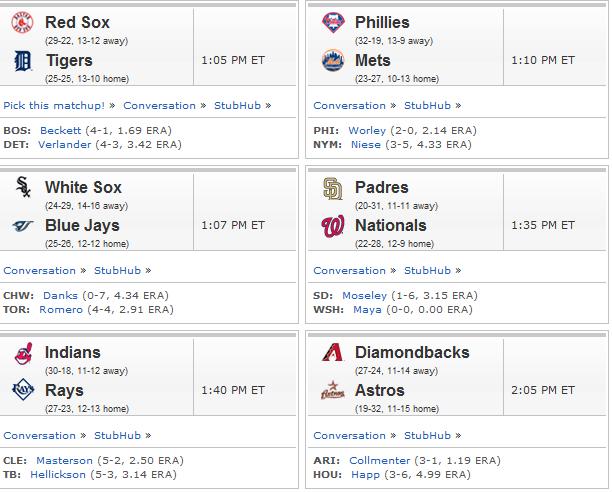This screenshot has height=492, width=612.
Task: Click the Detroit Tigers logo
Action: 23,61
